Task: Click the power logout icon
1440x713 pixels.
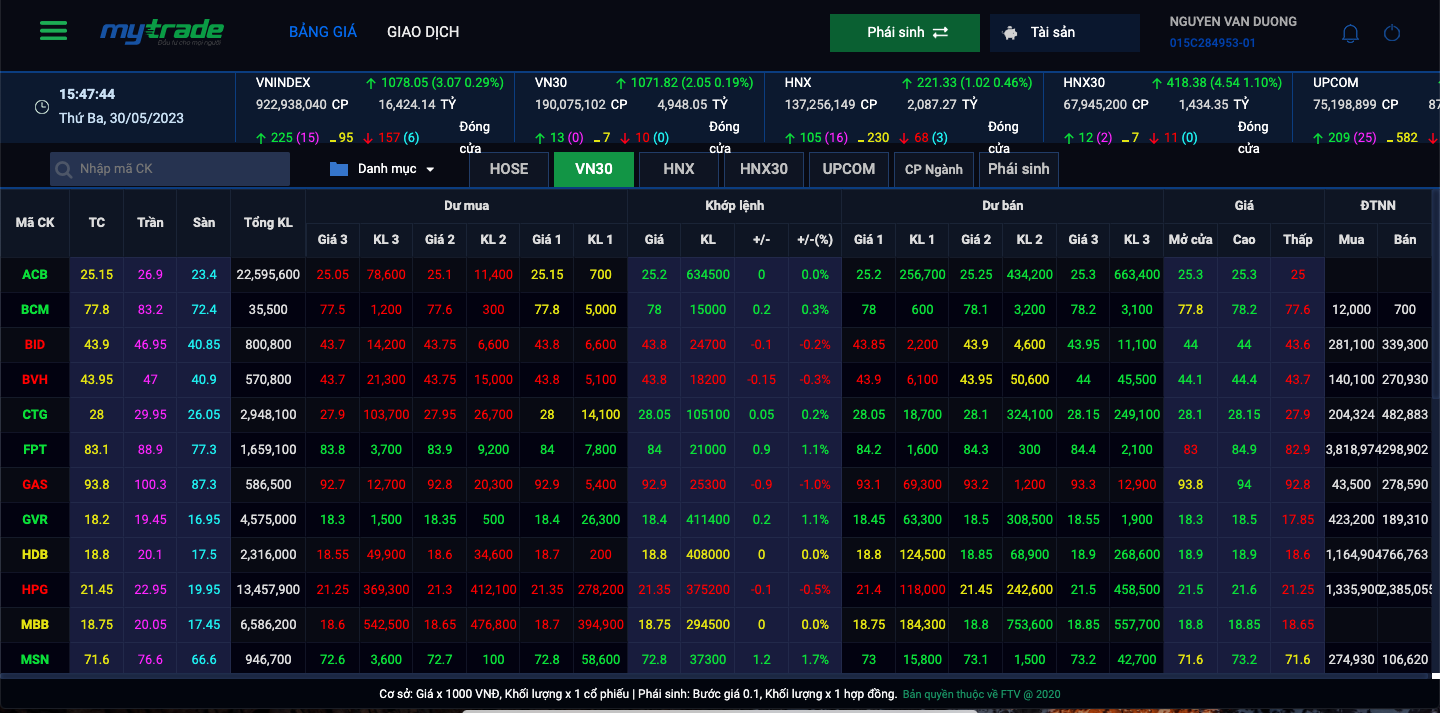Action: [1392, 33]
